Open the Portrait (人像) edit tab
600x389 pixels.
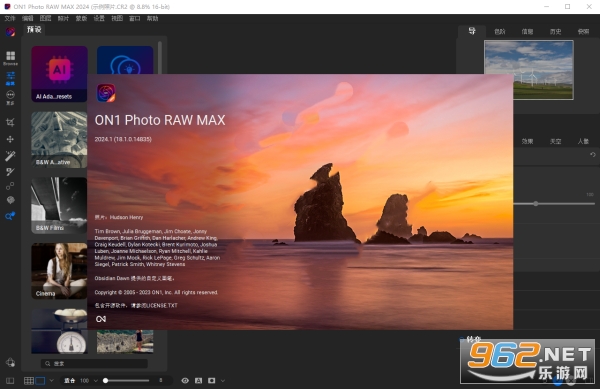[x=583, y=142]
